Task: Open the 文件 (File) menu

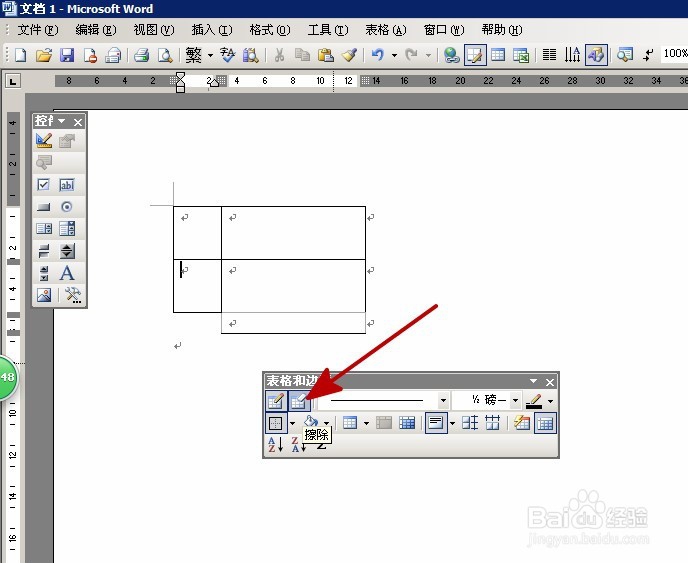Action: [x=38, y=30]
